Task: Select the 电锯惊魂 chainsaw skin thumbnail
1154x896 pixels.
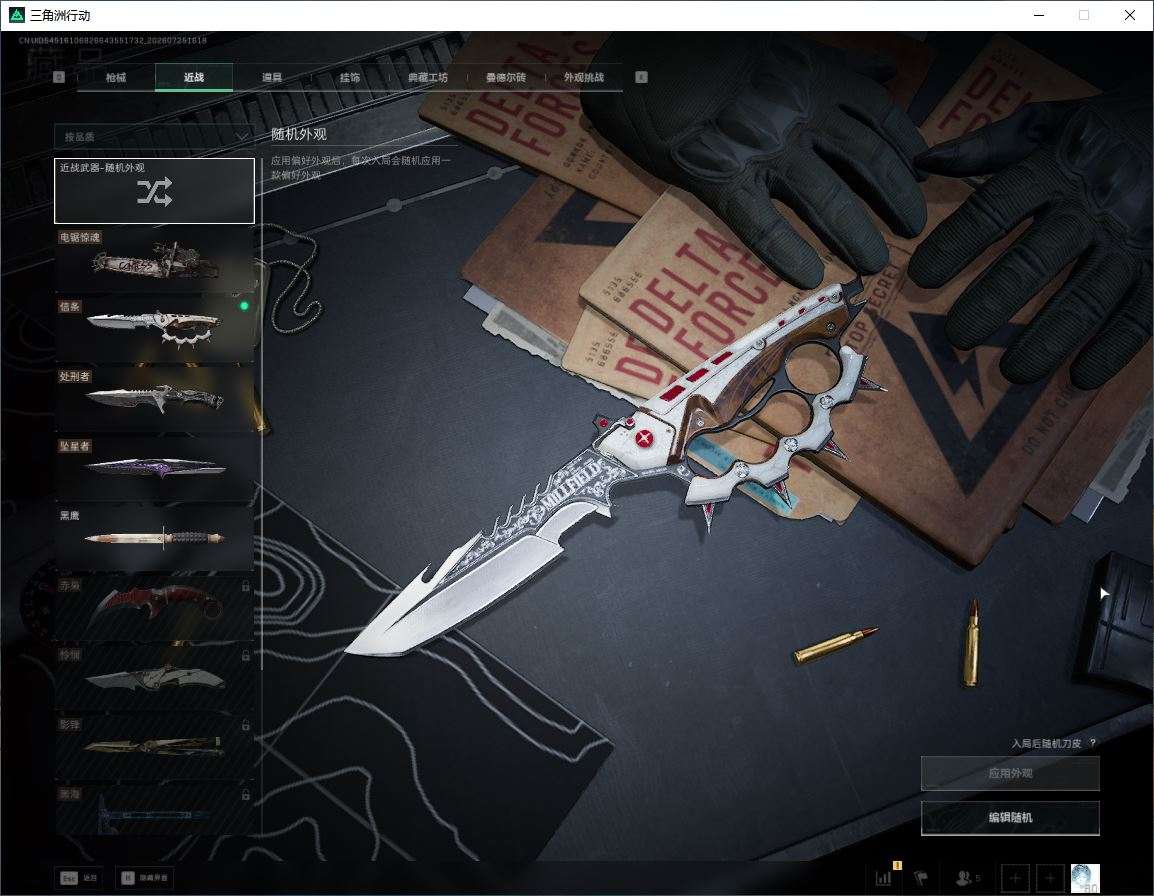Action: click(x=155, y=260)
